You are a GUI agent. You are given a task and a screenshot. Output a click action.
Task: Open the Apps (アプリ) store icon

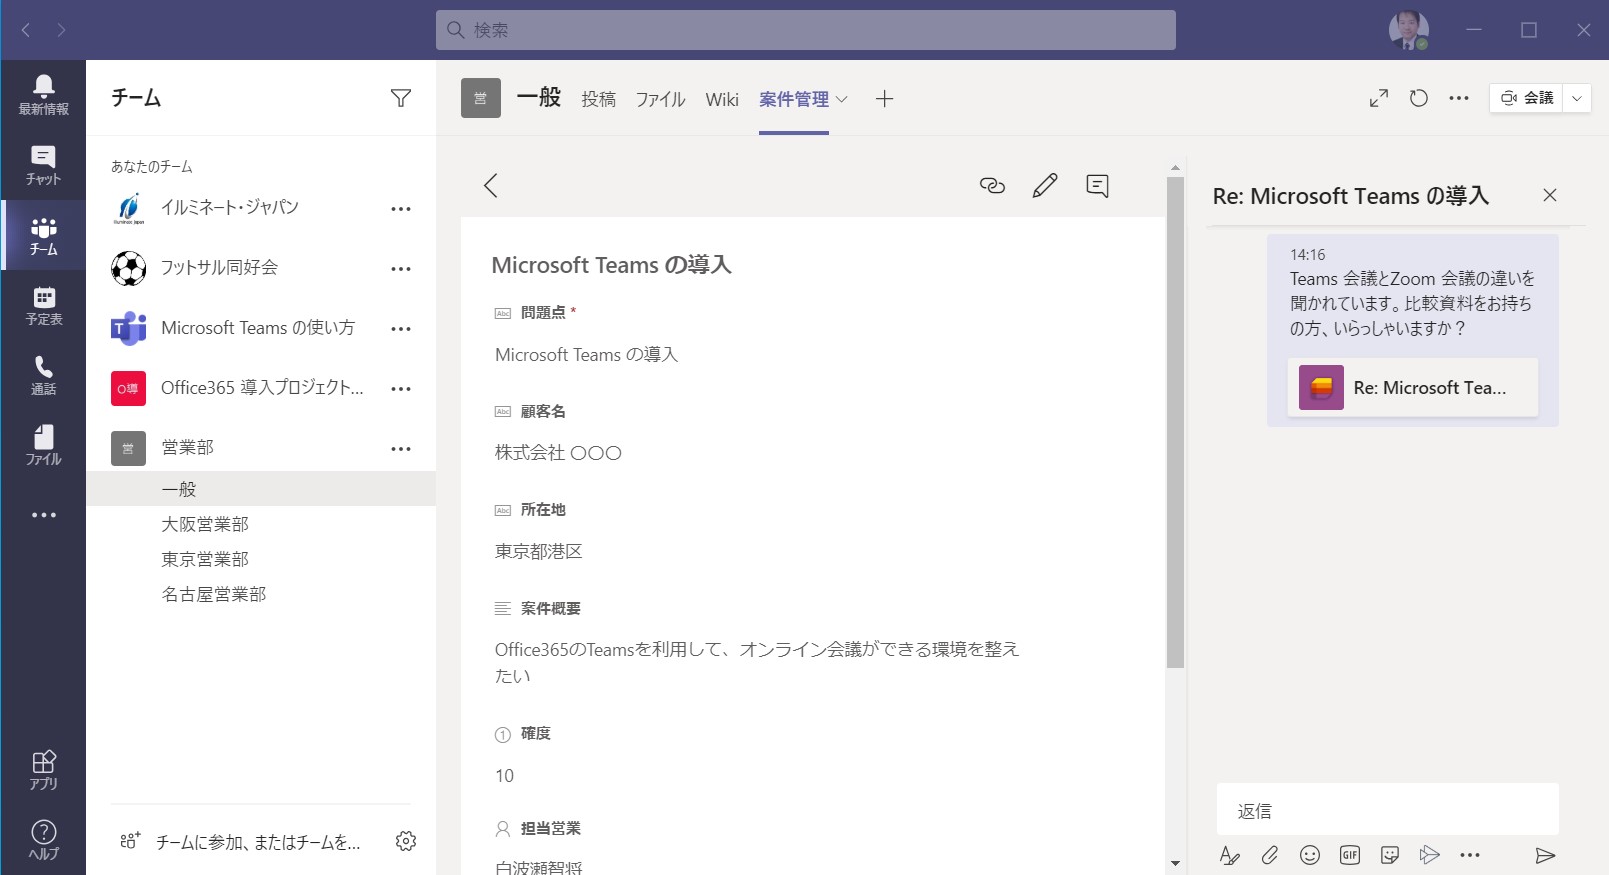(x=43, y=770)
